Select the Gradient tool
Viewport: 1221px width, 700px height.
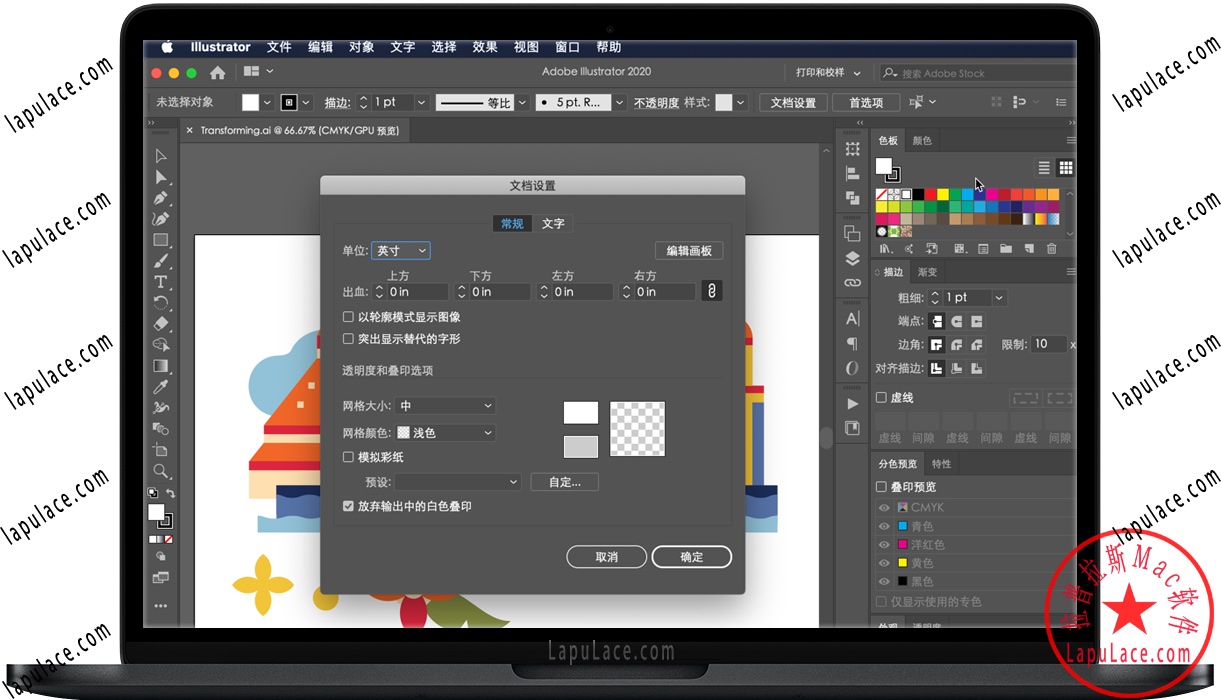pyautogui.click(x=161, y=366)
